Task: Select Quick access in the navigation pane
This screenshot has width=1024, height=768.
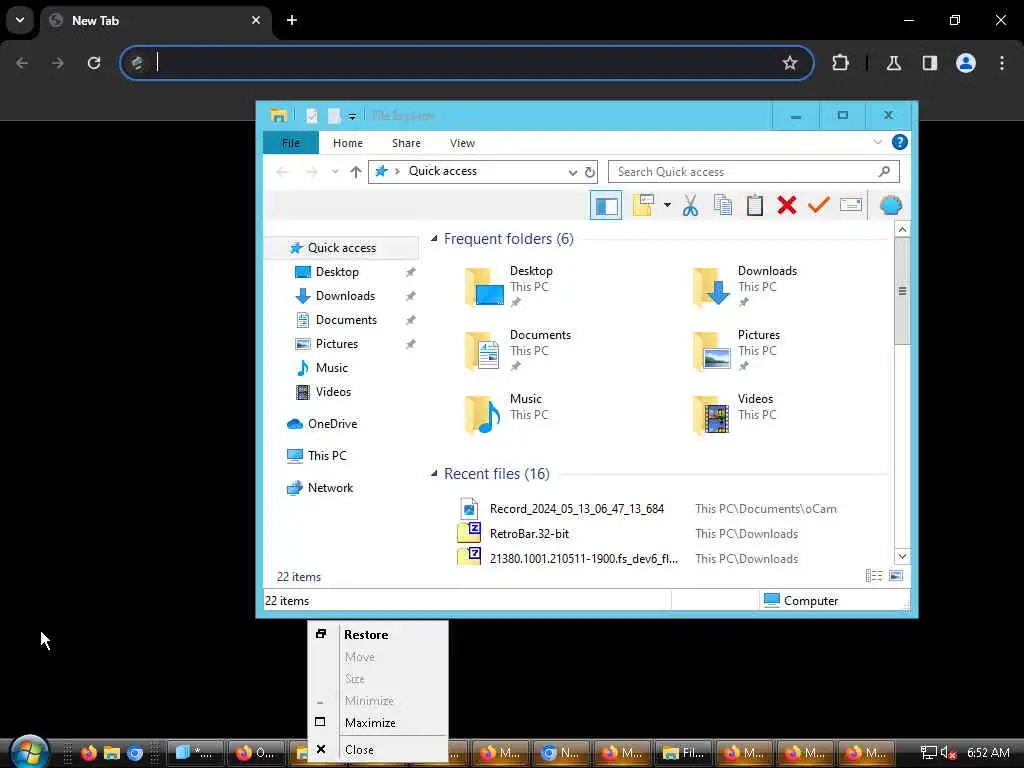Action: [342, 248]
